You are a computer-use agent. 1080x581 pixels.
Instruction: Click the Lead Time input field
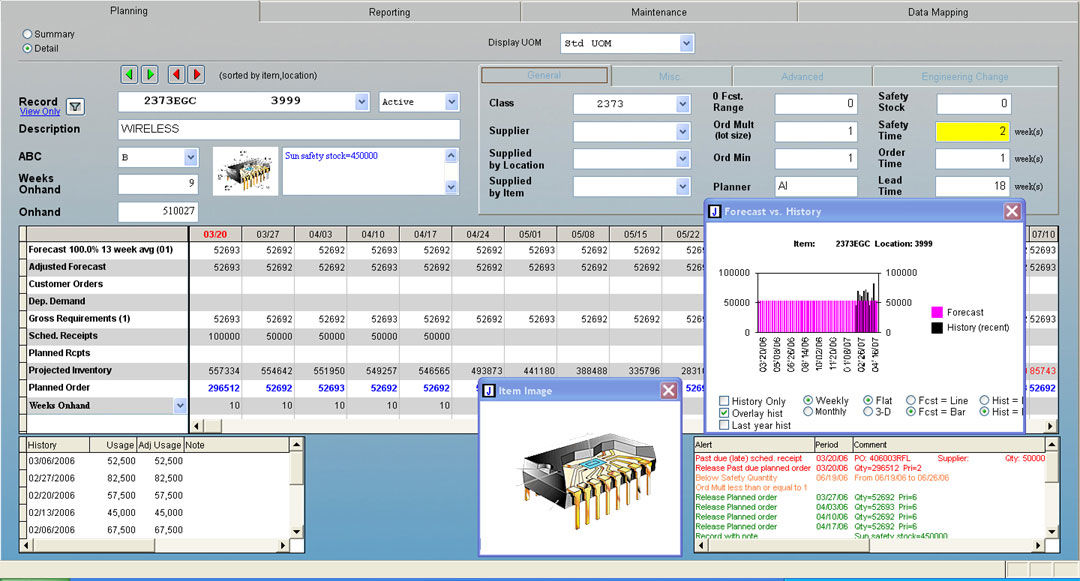(973, 186)
